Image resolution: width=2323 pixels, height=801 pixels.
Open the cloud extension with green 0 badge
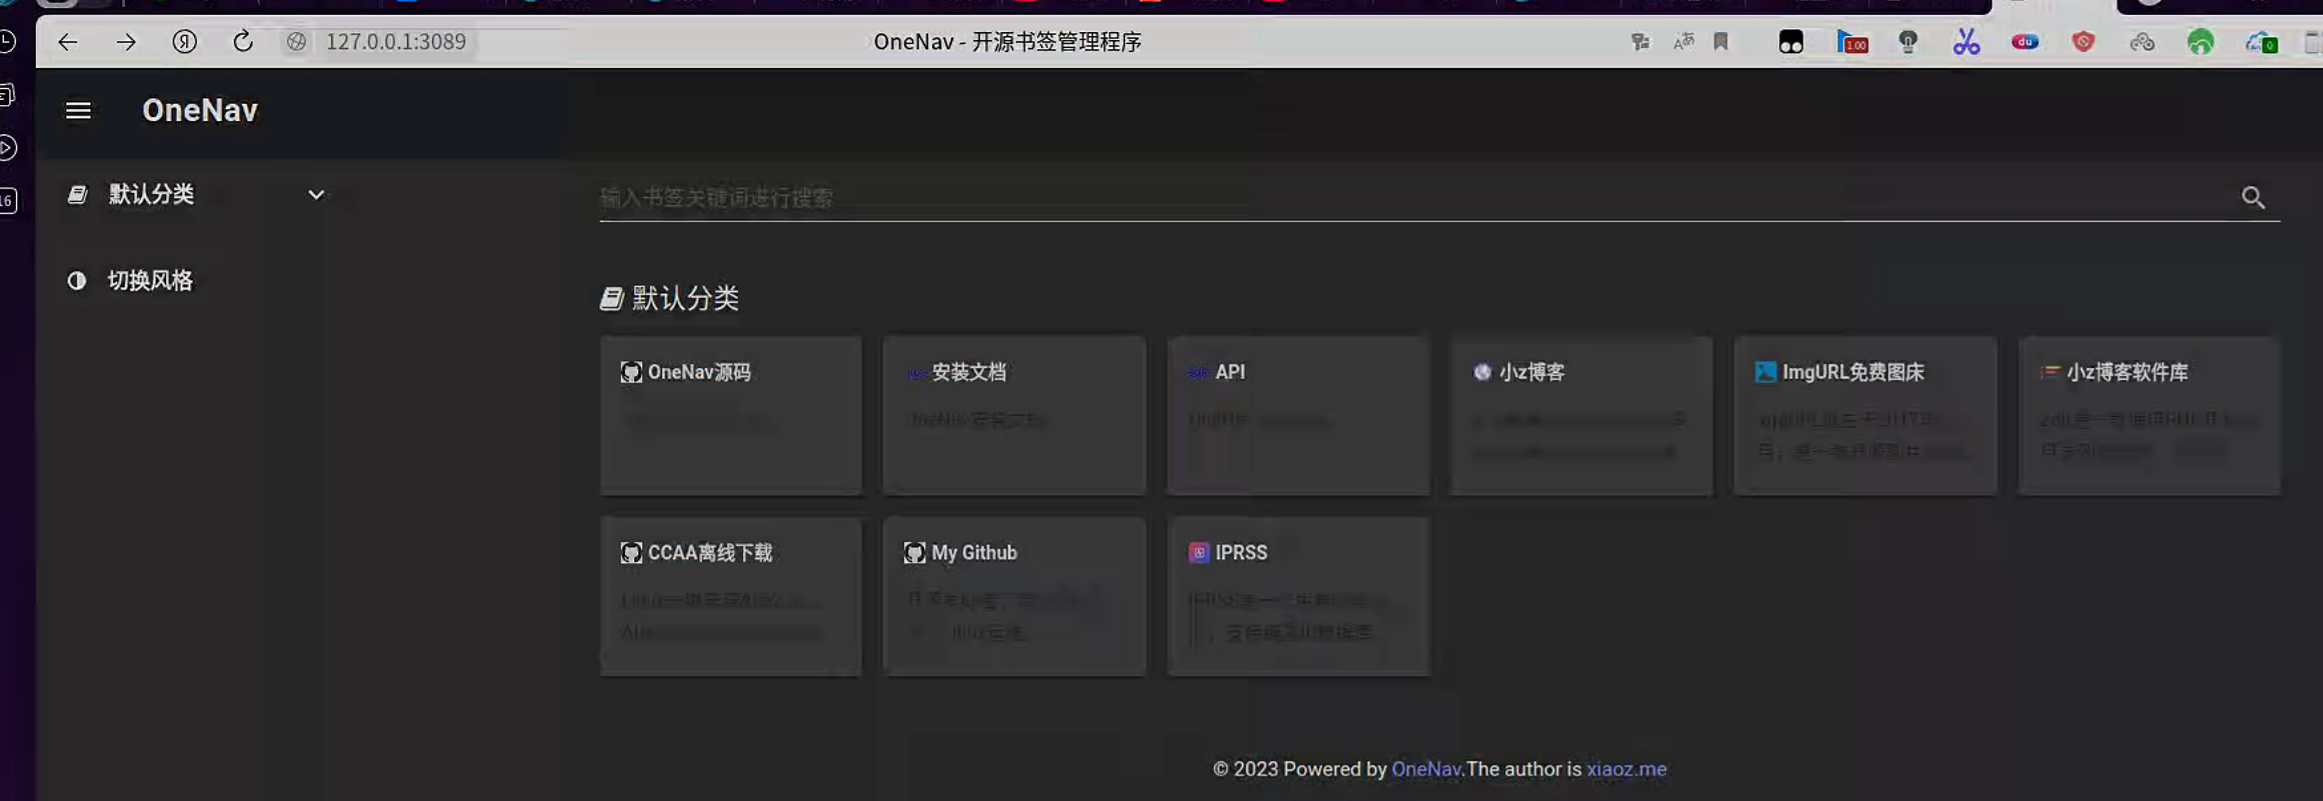pos(2261,42)
